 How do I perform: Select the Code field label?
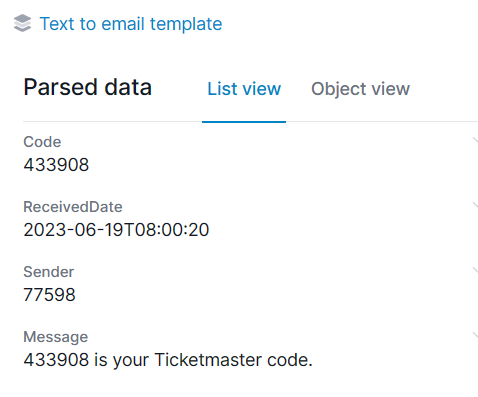point(42,142)
